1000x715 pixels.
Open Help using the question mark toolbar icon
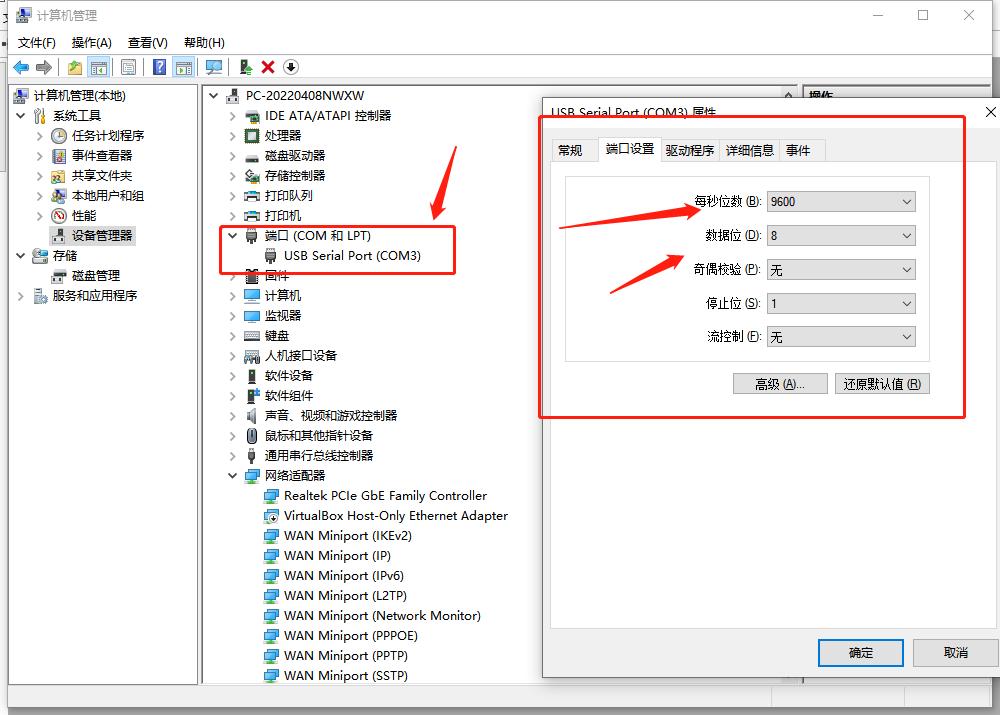(x=158, y=66)
